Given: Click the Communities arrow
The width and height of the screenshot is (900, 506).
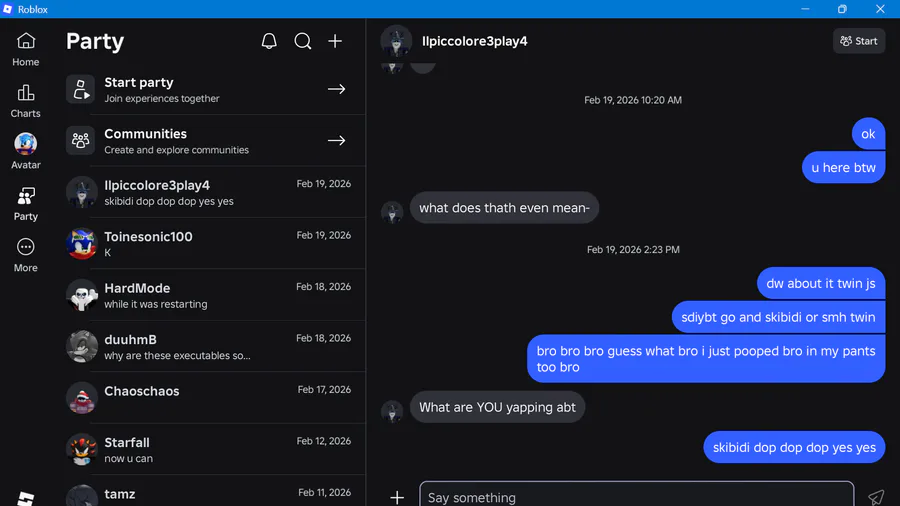Looking at the screenshot, I should [x=336, y=141].
